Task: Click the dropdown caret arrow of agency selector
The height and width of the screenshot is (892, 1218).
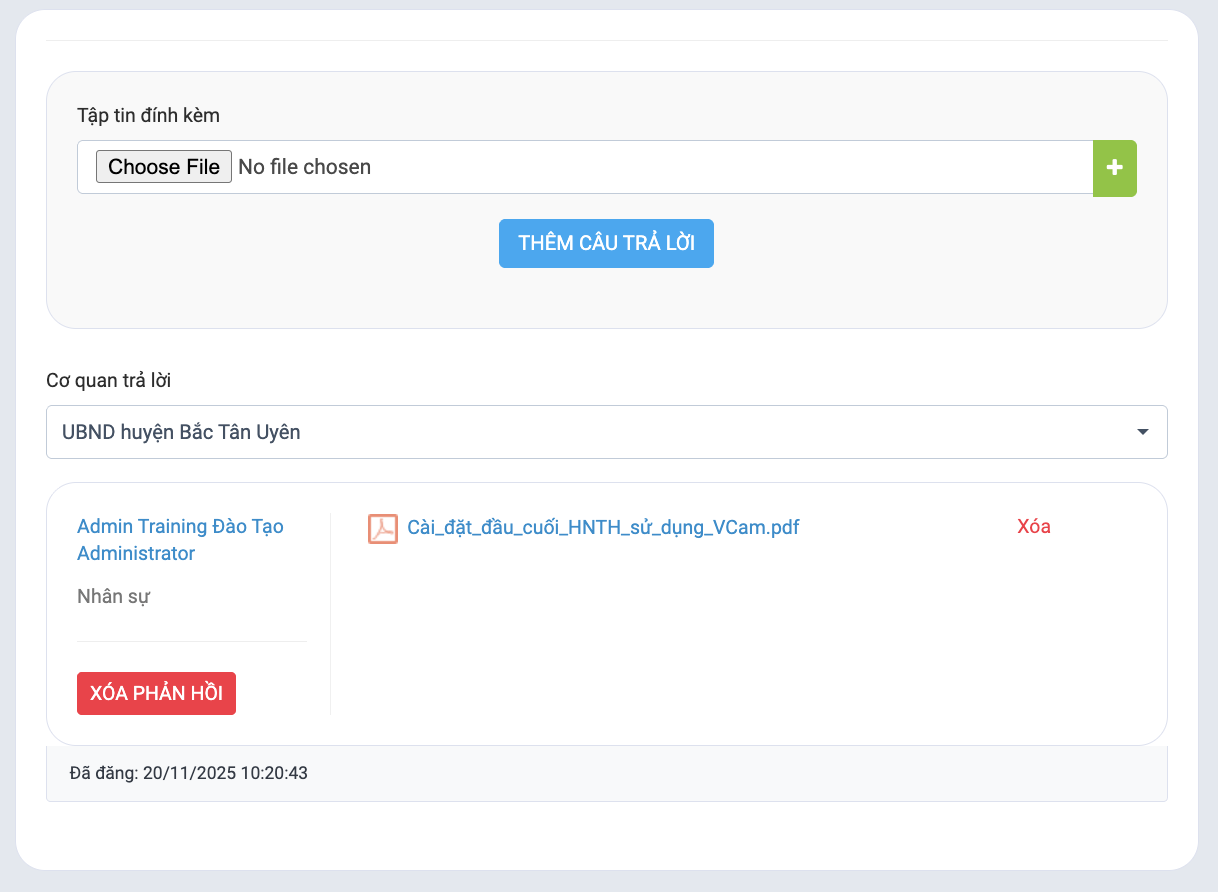Action: coord(1142,432)
